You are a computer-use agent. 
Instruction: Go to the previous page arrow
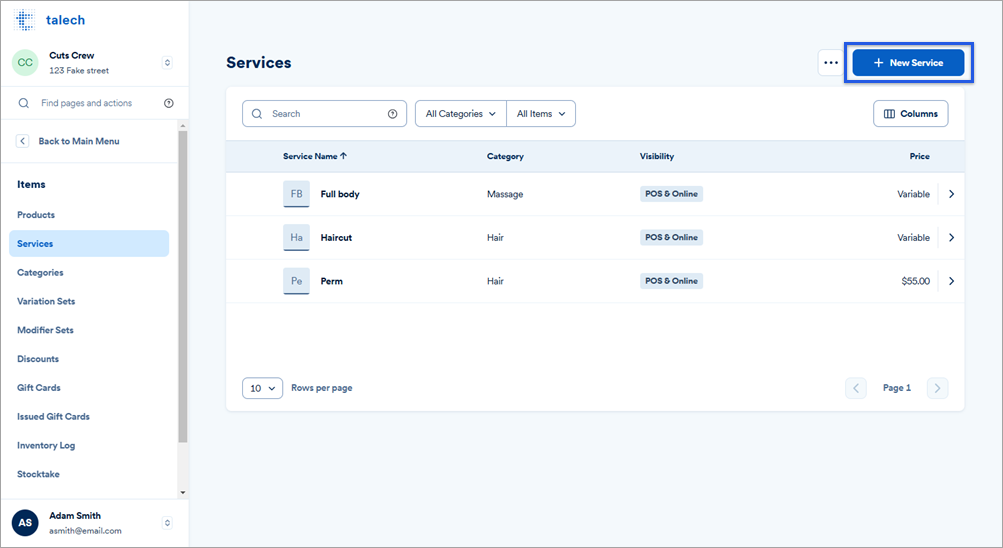pos(856,388)
